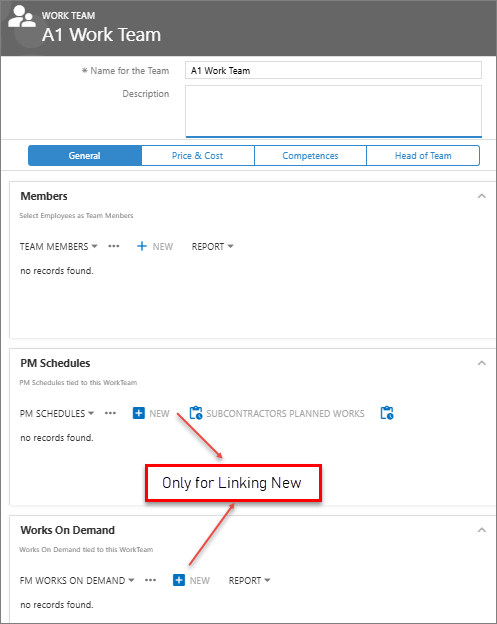Click blue plus icon beside PM Schedules NEW
Viewport: 497px width, 624px height.
click(x=138, y=413)
